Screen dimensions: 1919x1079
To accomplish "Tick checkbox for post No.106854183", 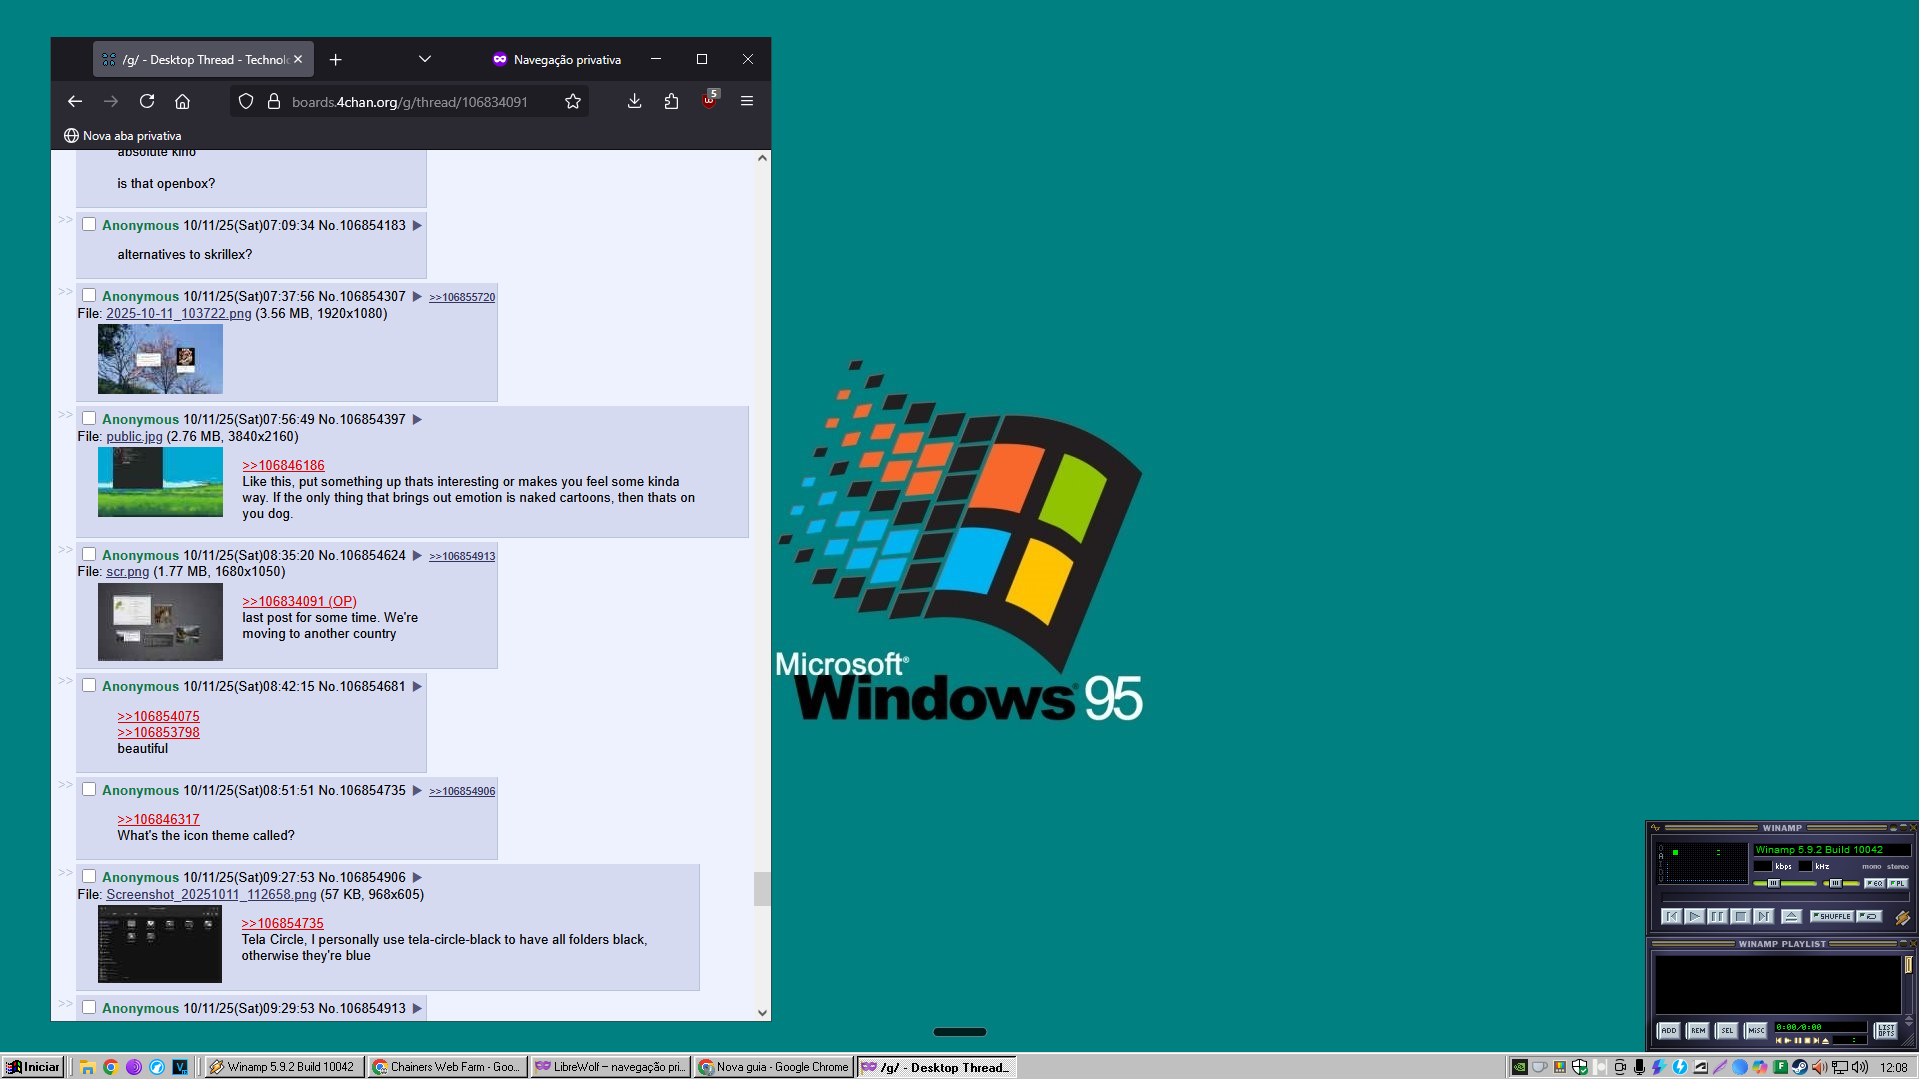I will pyautogui.click(x=89, y=224).
